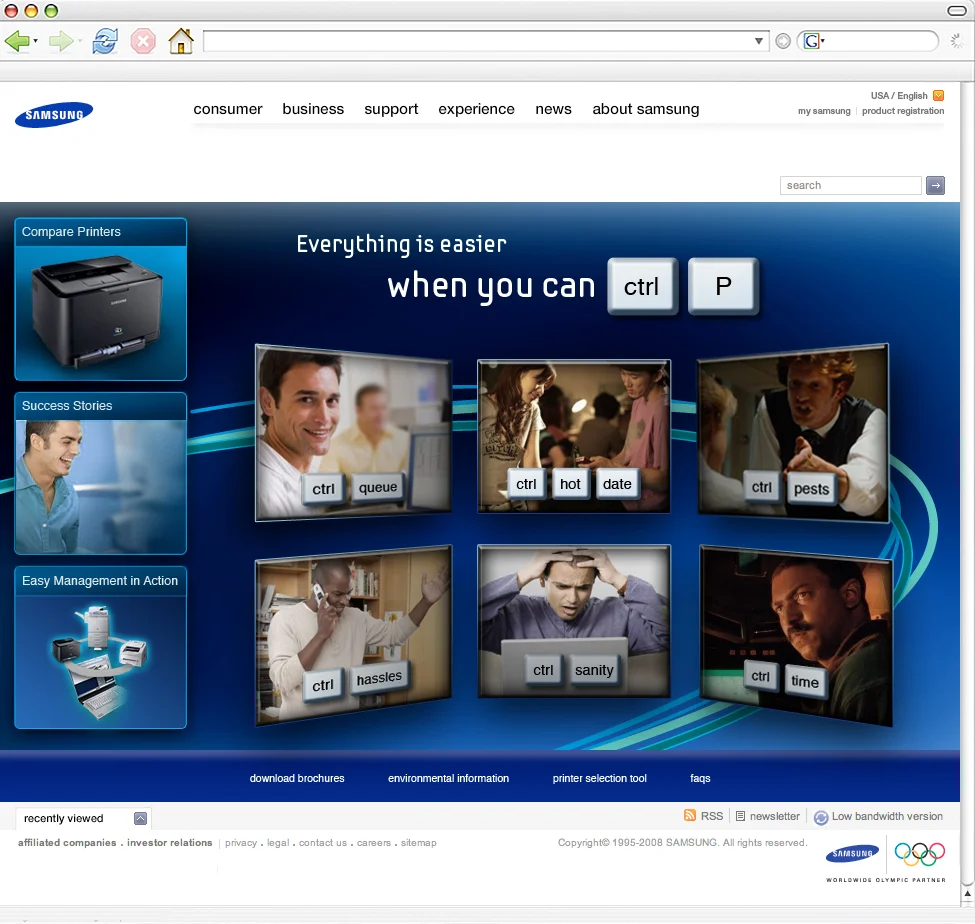The height and width of the screenshot is (924, 975).
Task: Click the browser Google search field
Action: [x=879, y=41]
